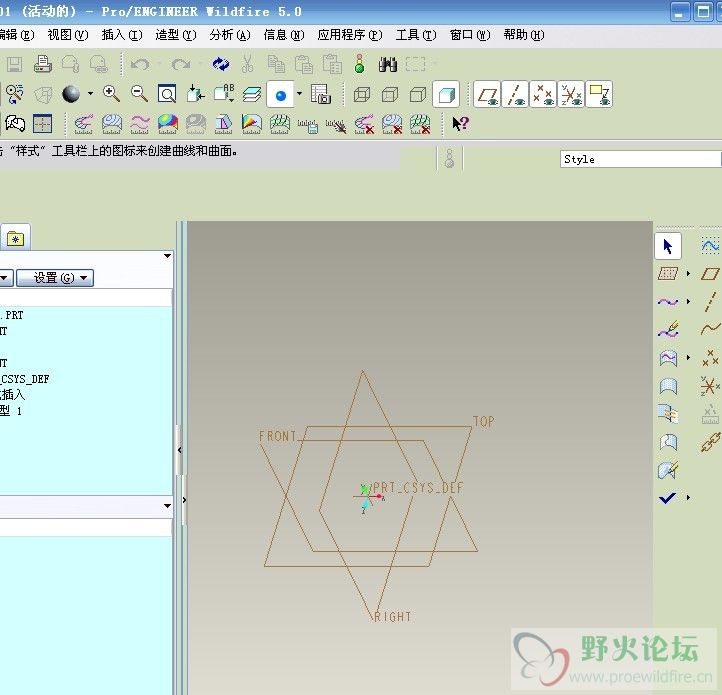722x695 pixels.
Task: Expand the curve tool flyout arrow
Action: [x=688, y=302]
